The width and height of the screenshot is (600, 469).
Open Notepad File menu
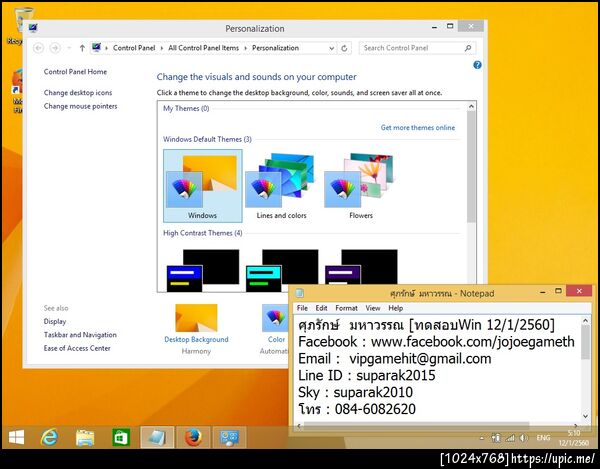302,308
